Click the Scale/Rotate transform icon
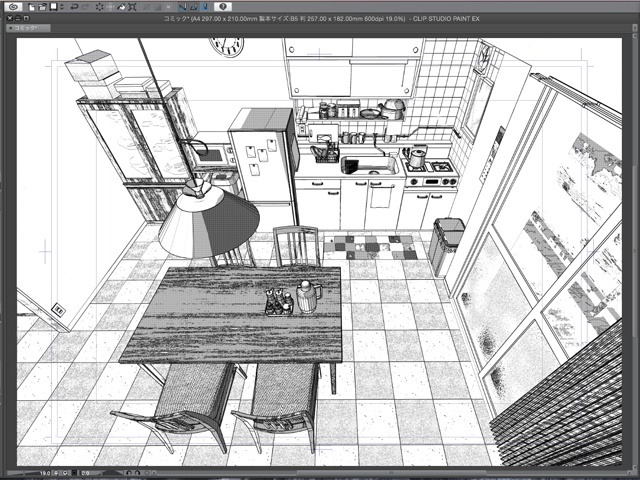Screen dimensions: 640x480 tap(132, 7)
